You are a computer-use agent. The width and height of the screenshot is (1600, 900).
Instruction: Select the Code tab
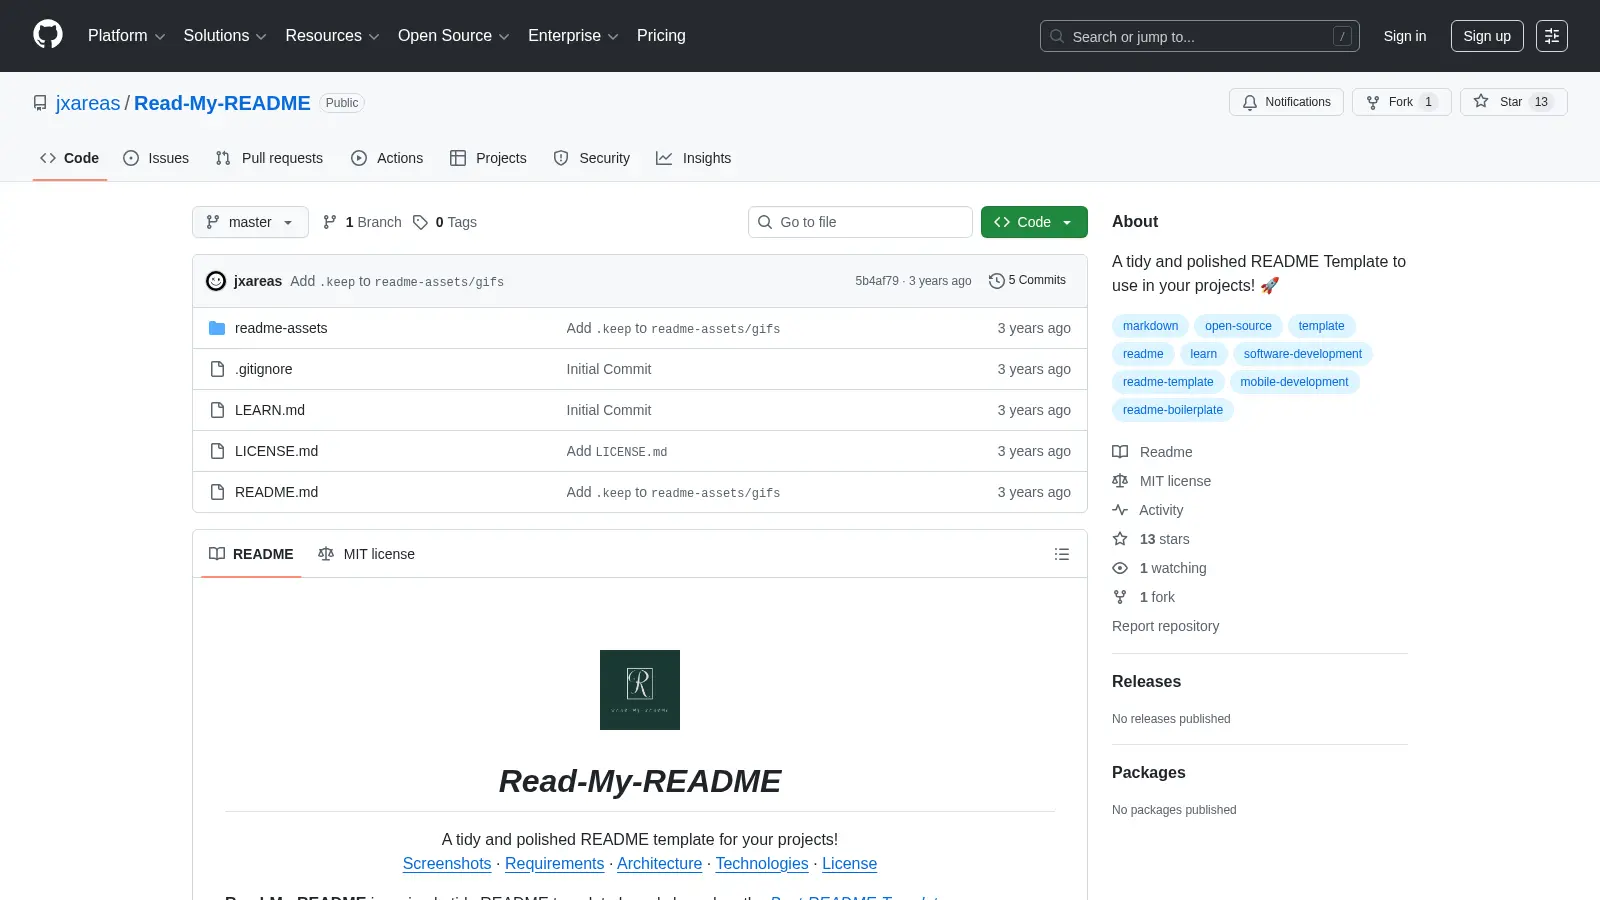point(69,158)
